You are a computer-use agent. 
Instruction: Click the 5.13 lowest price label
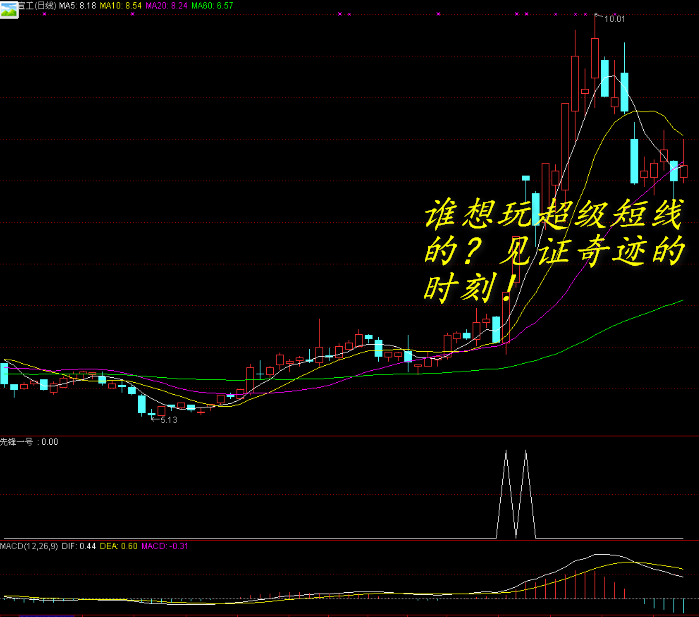tap(169, 420)
